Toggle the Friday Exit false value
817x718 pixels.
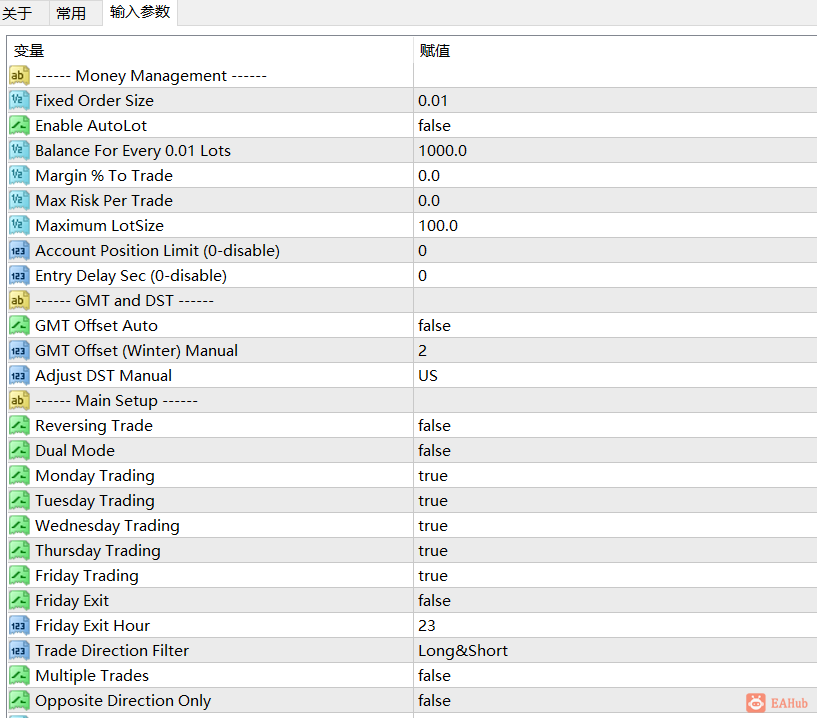tap(615, 601)
